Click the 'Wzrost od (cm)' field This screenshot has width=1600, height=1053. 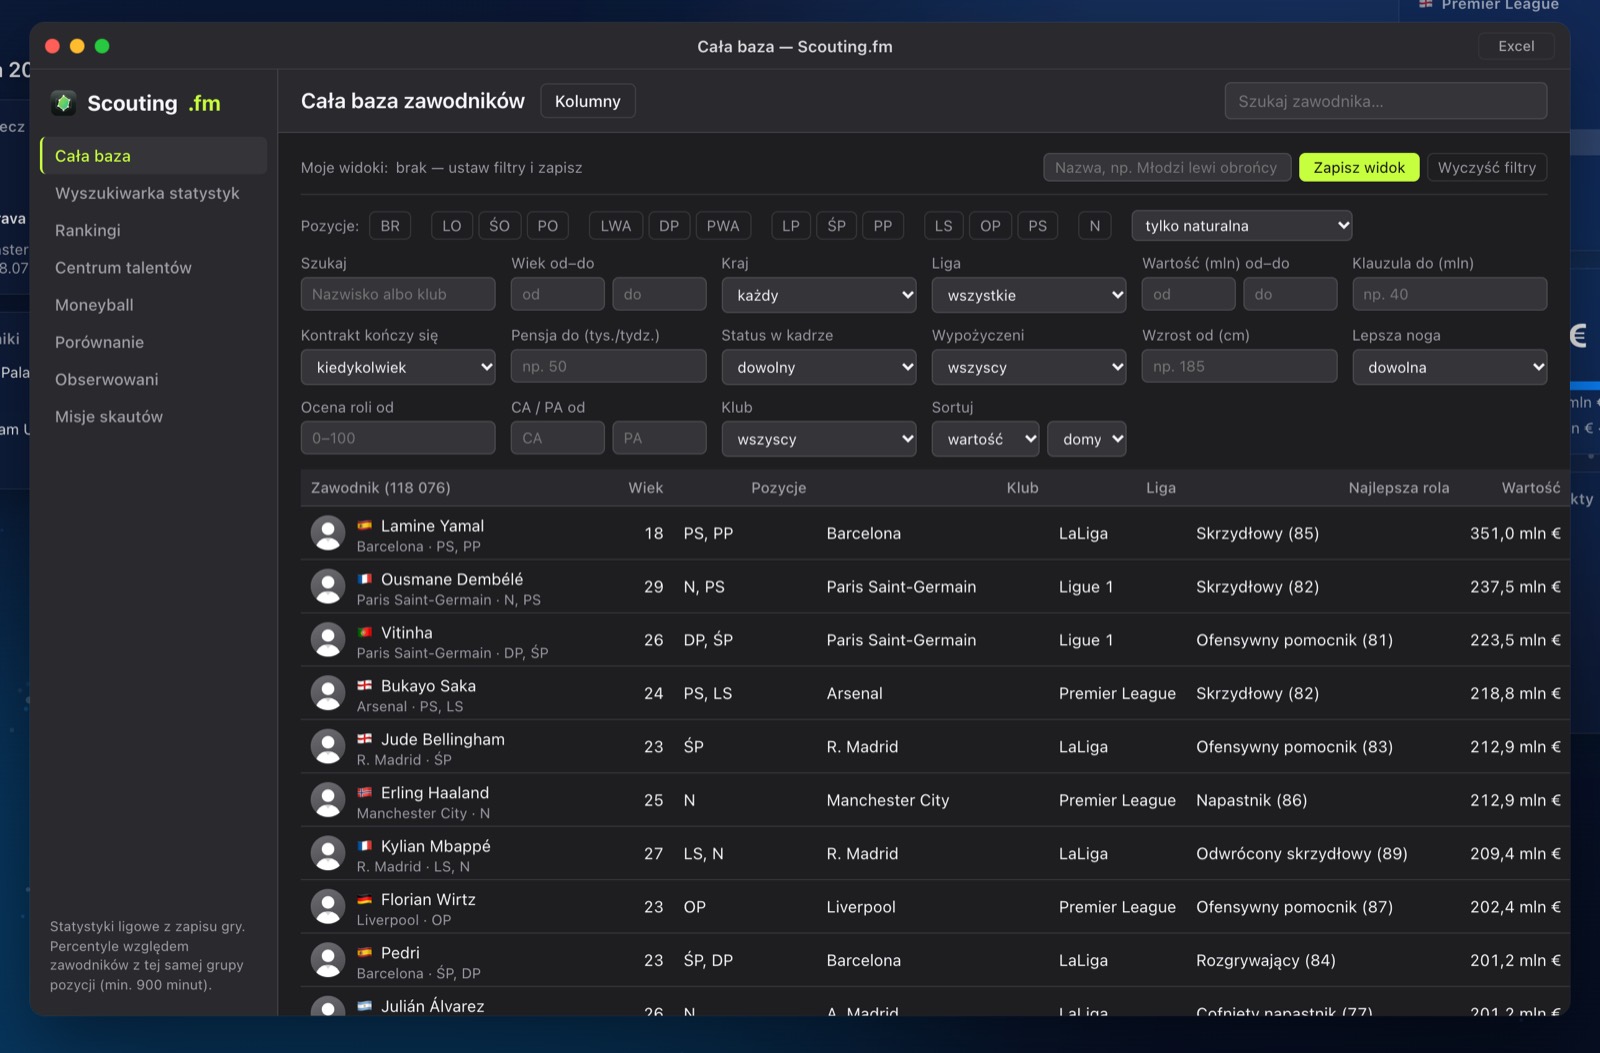pyautogui.click(x=1239, y=367)
